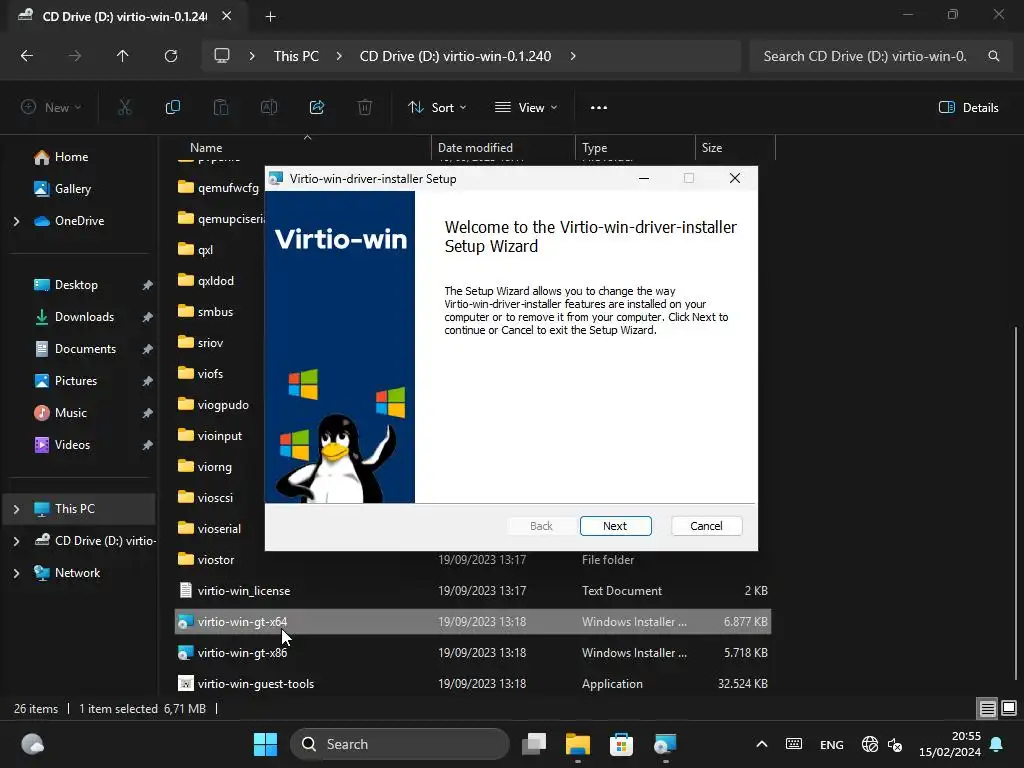Show hidden system tray icons
The width and height of the screenshot is (1024, 768).
[x=761, y=744]
